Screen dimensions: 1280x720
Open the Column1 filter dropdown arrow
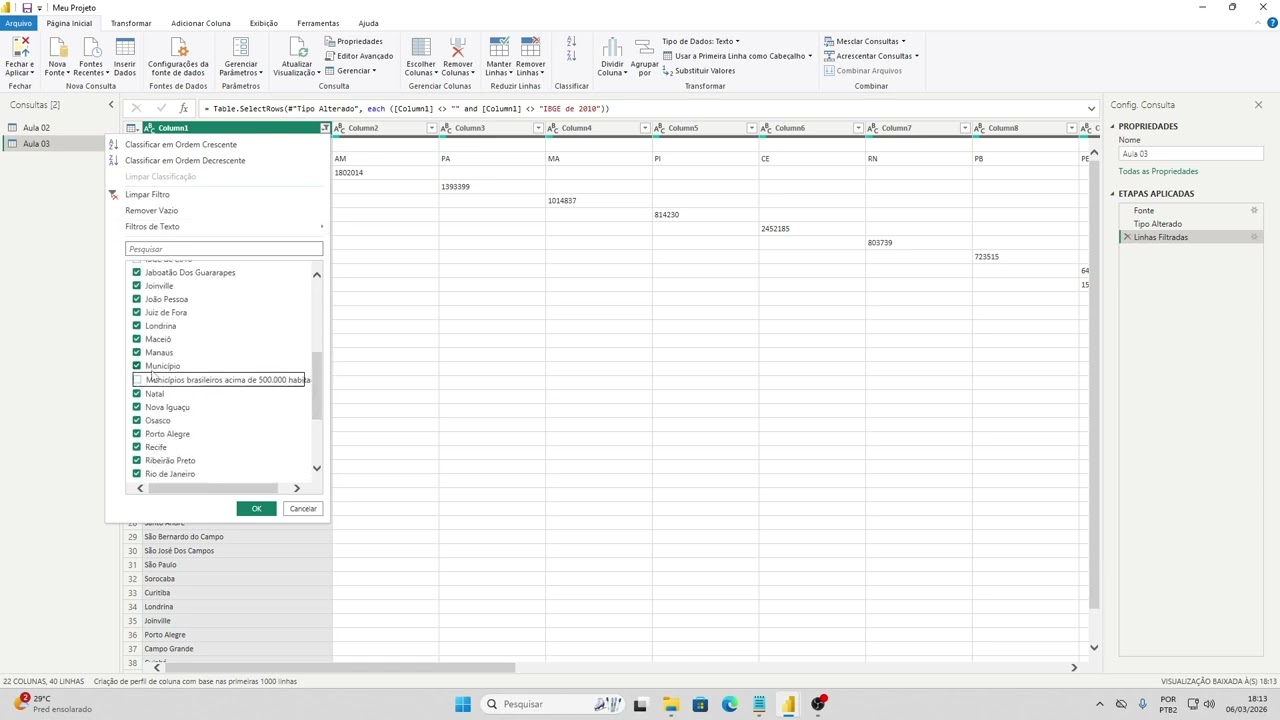(325, 128)
